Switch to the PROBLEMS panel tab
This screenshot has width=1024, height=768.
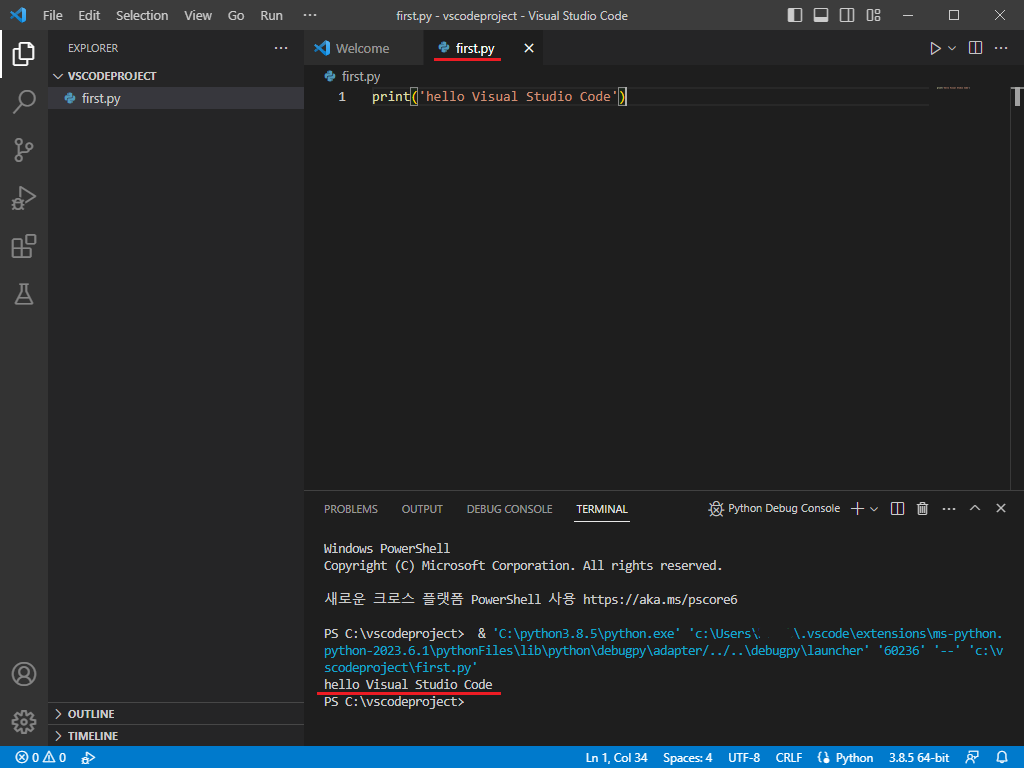point(351,509)
